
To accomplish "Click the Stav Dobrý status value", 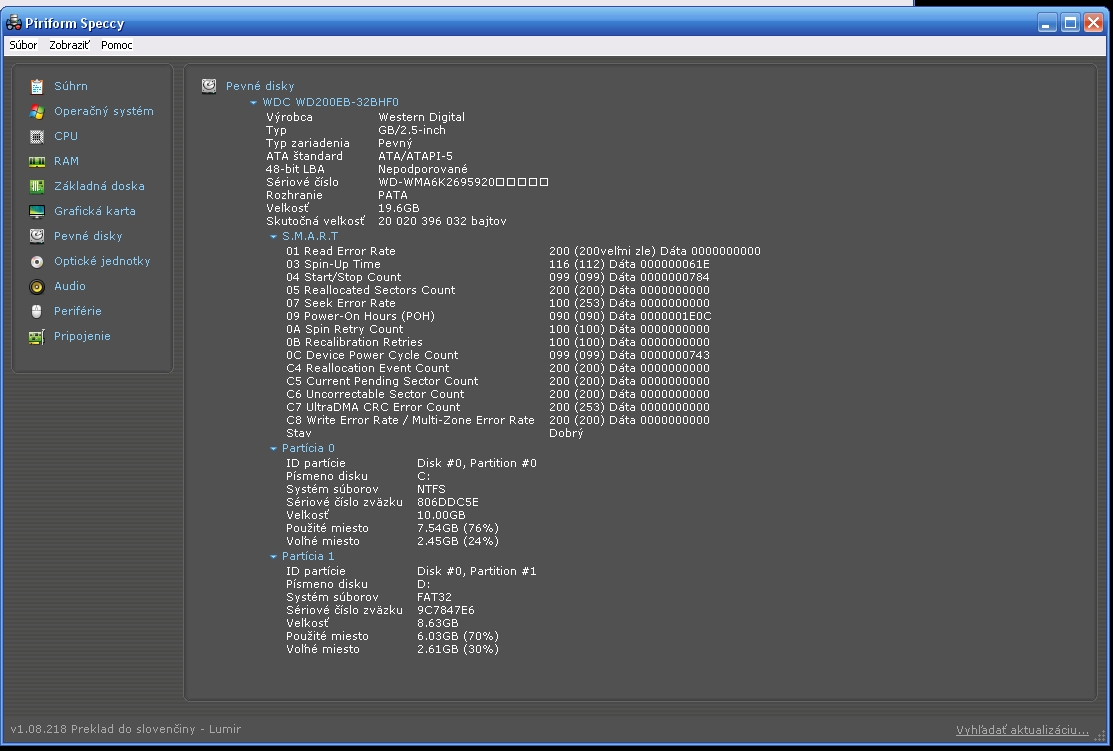I will pos(566,434).
